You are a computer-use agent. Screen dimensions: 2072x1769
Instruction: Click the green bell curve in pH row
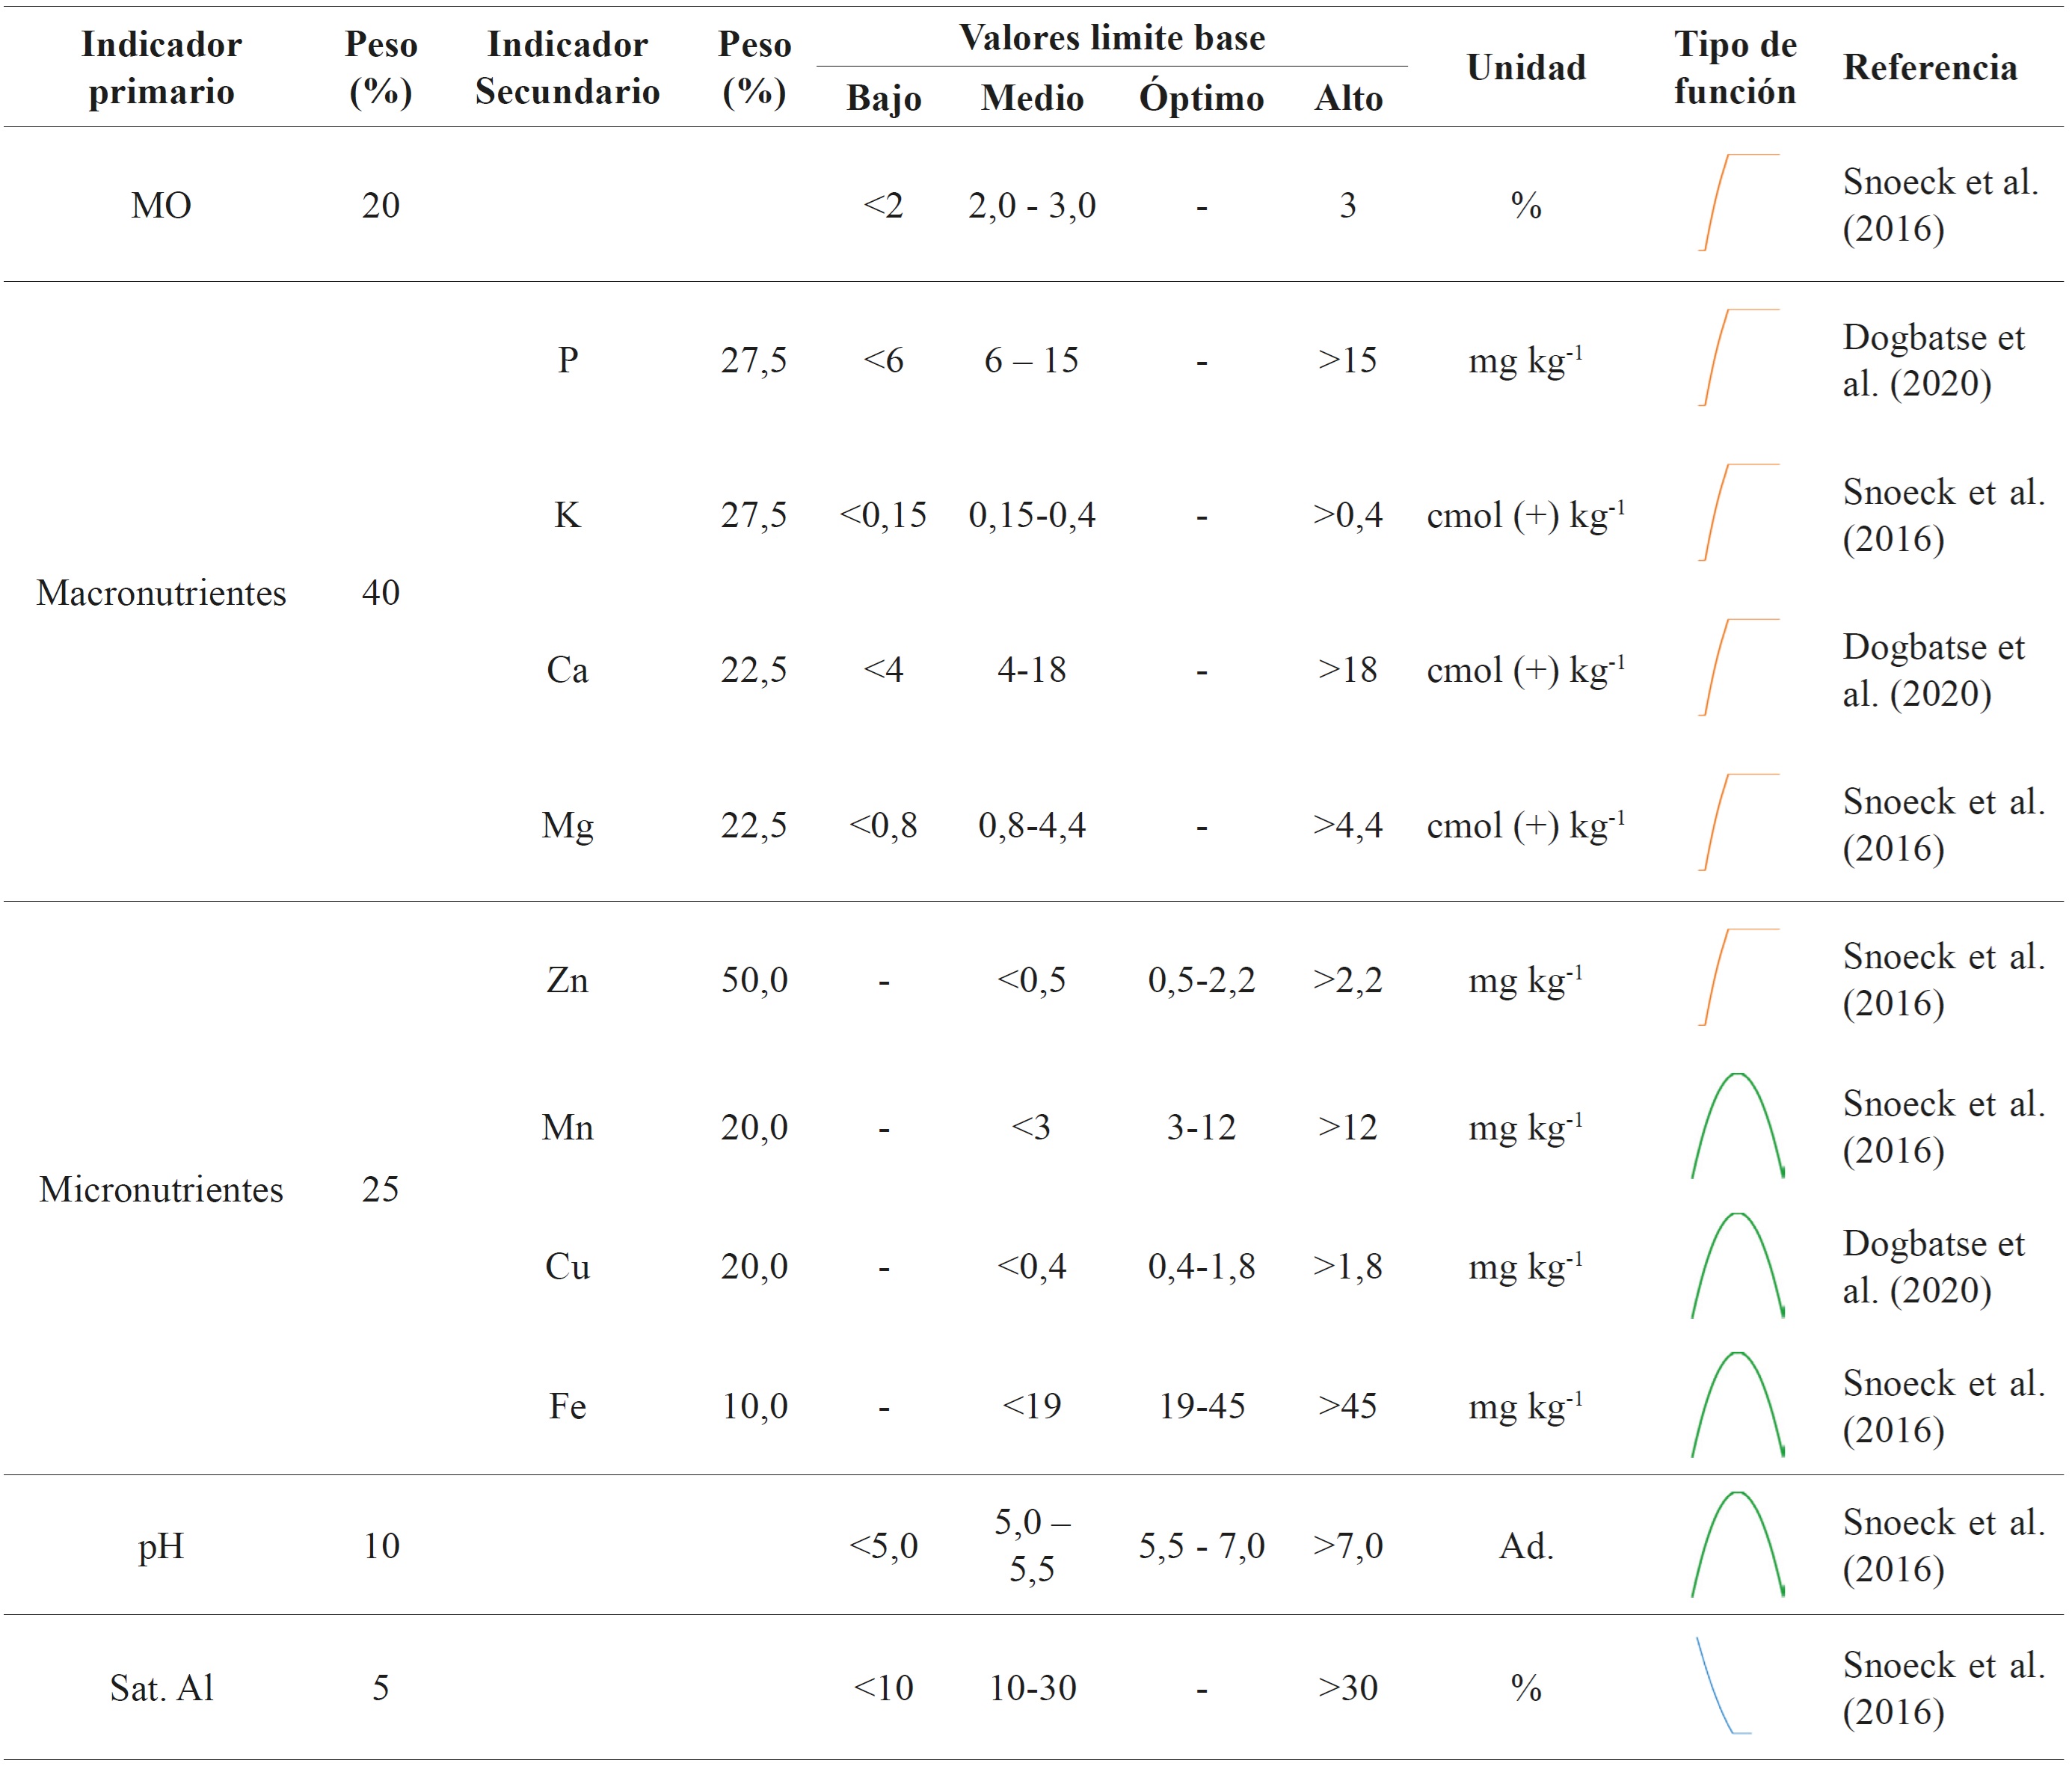1738,1545
